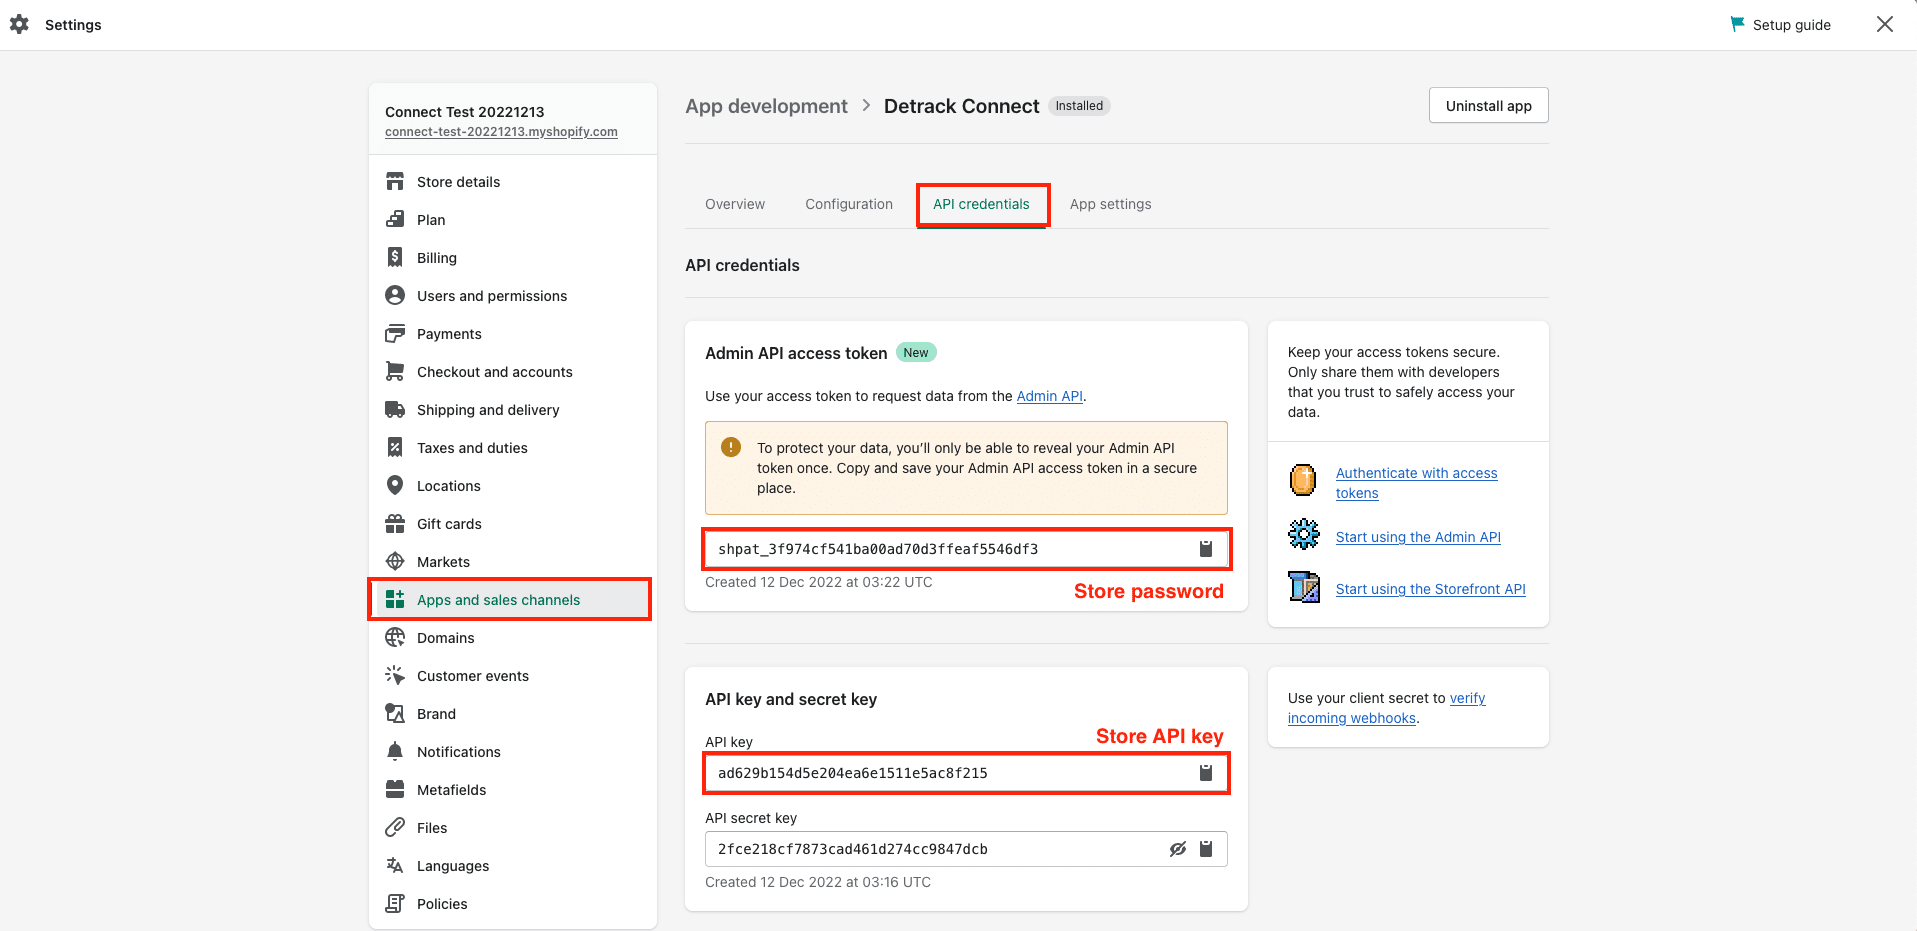Hide the API secret key value
Viewport: 1917px width, 931px height.
pyautogui.click(x=1178, y=849)
